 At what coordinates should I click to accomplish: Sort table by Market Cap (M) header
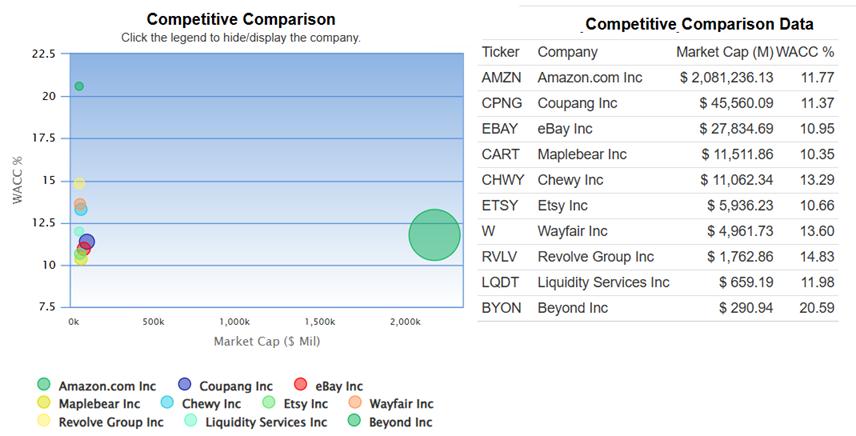point(724,52)
